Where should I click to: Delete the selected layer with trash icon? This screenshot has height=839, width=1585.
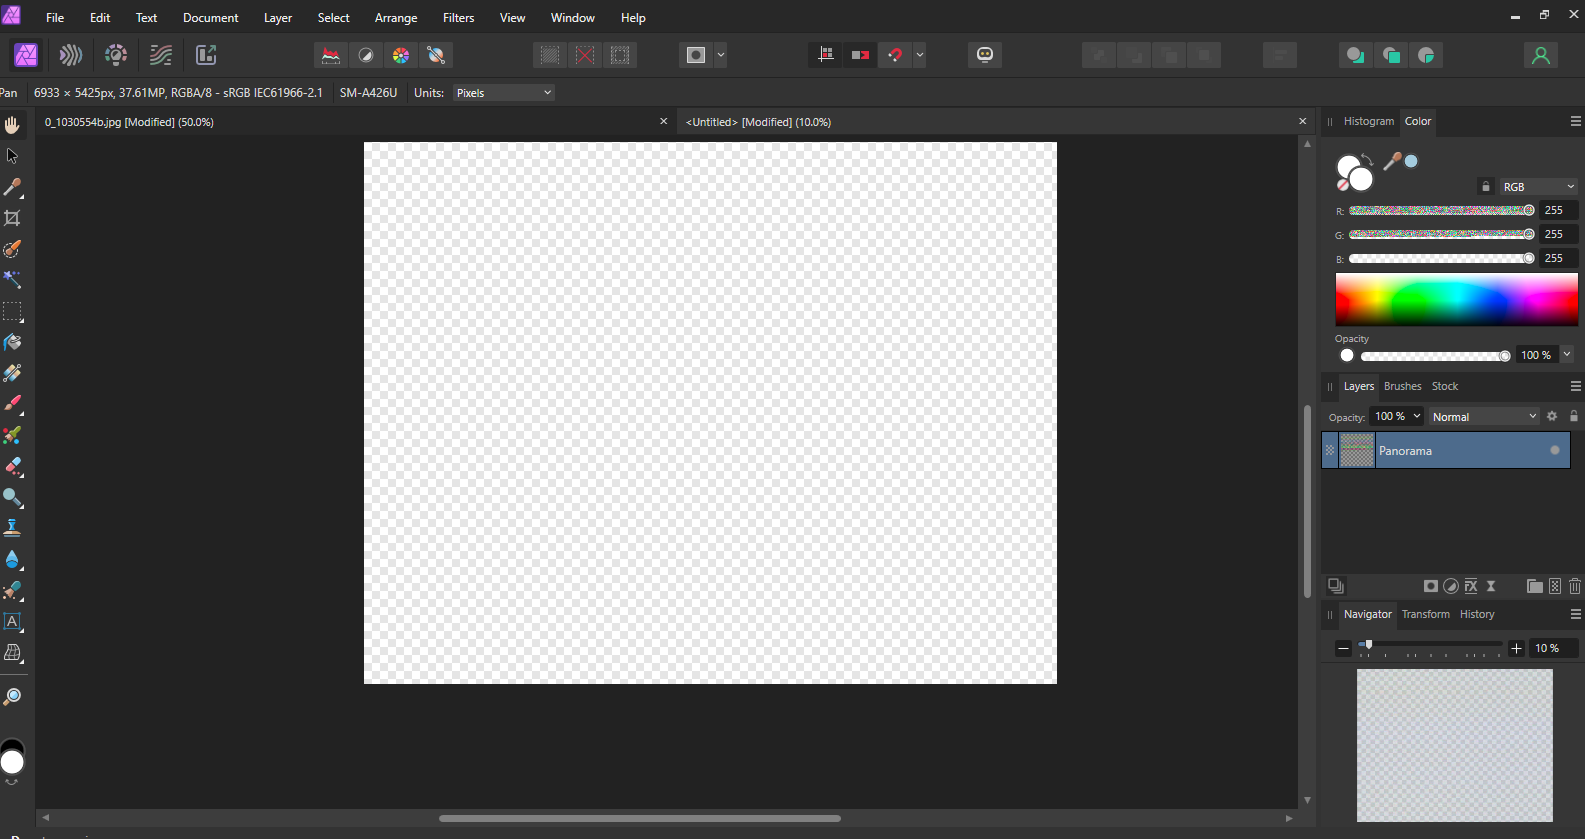coord(1575,586)
